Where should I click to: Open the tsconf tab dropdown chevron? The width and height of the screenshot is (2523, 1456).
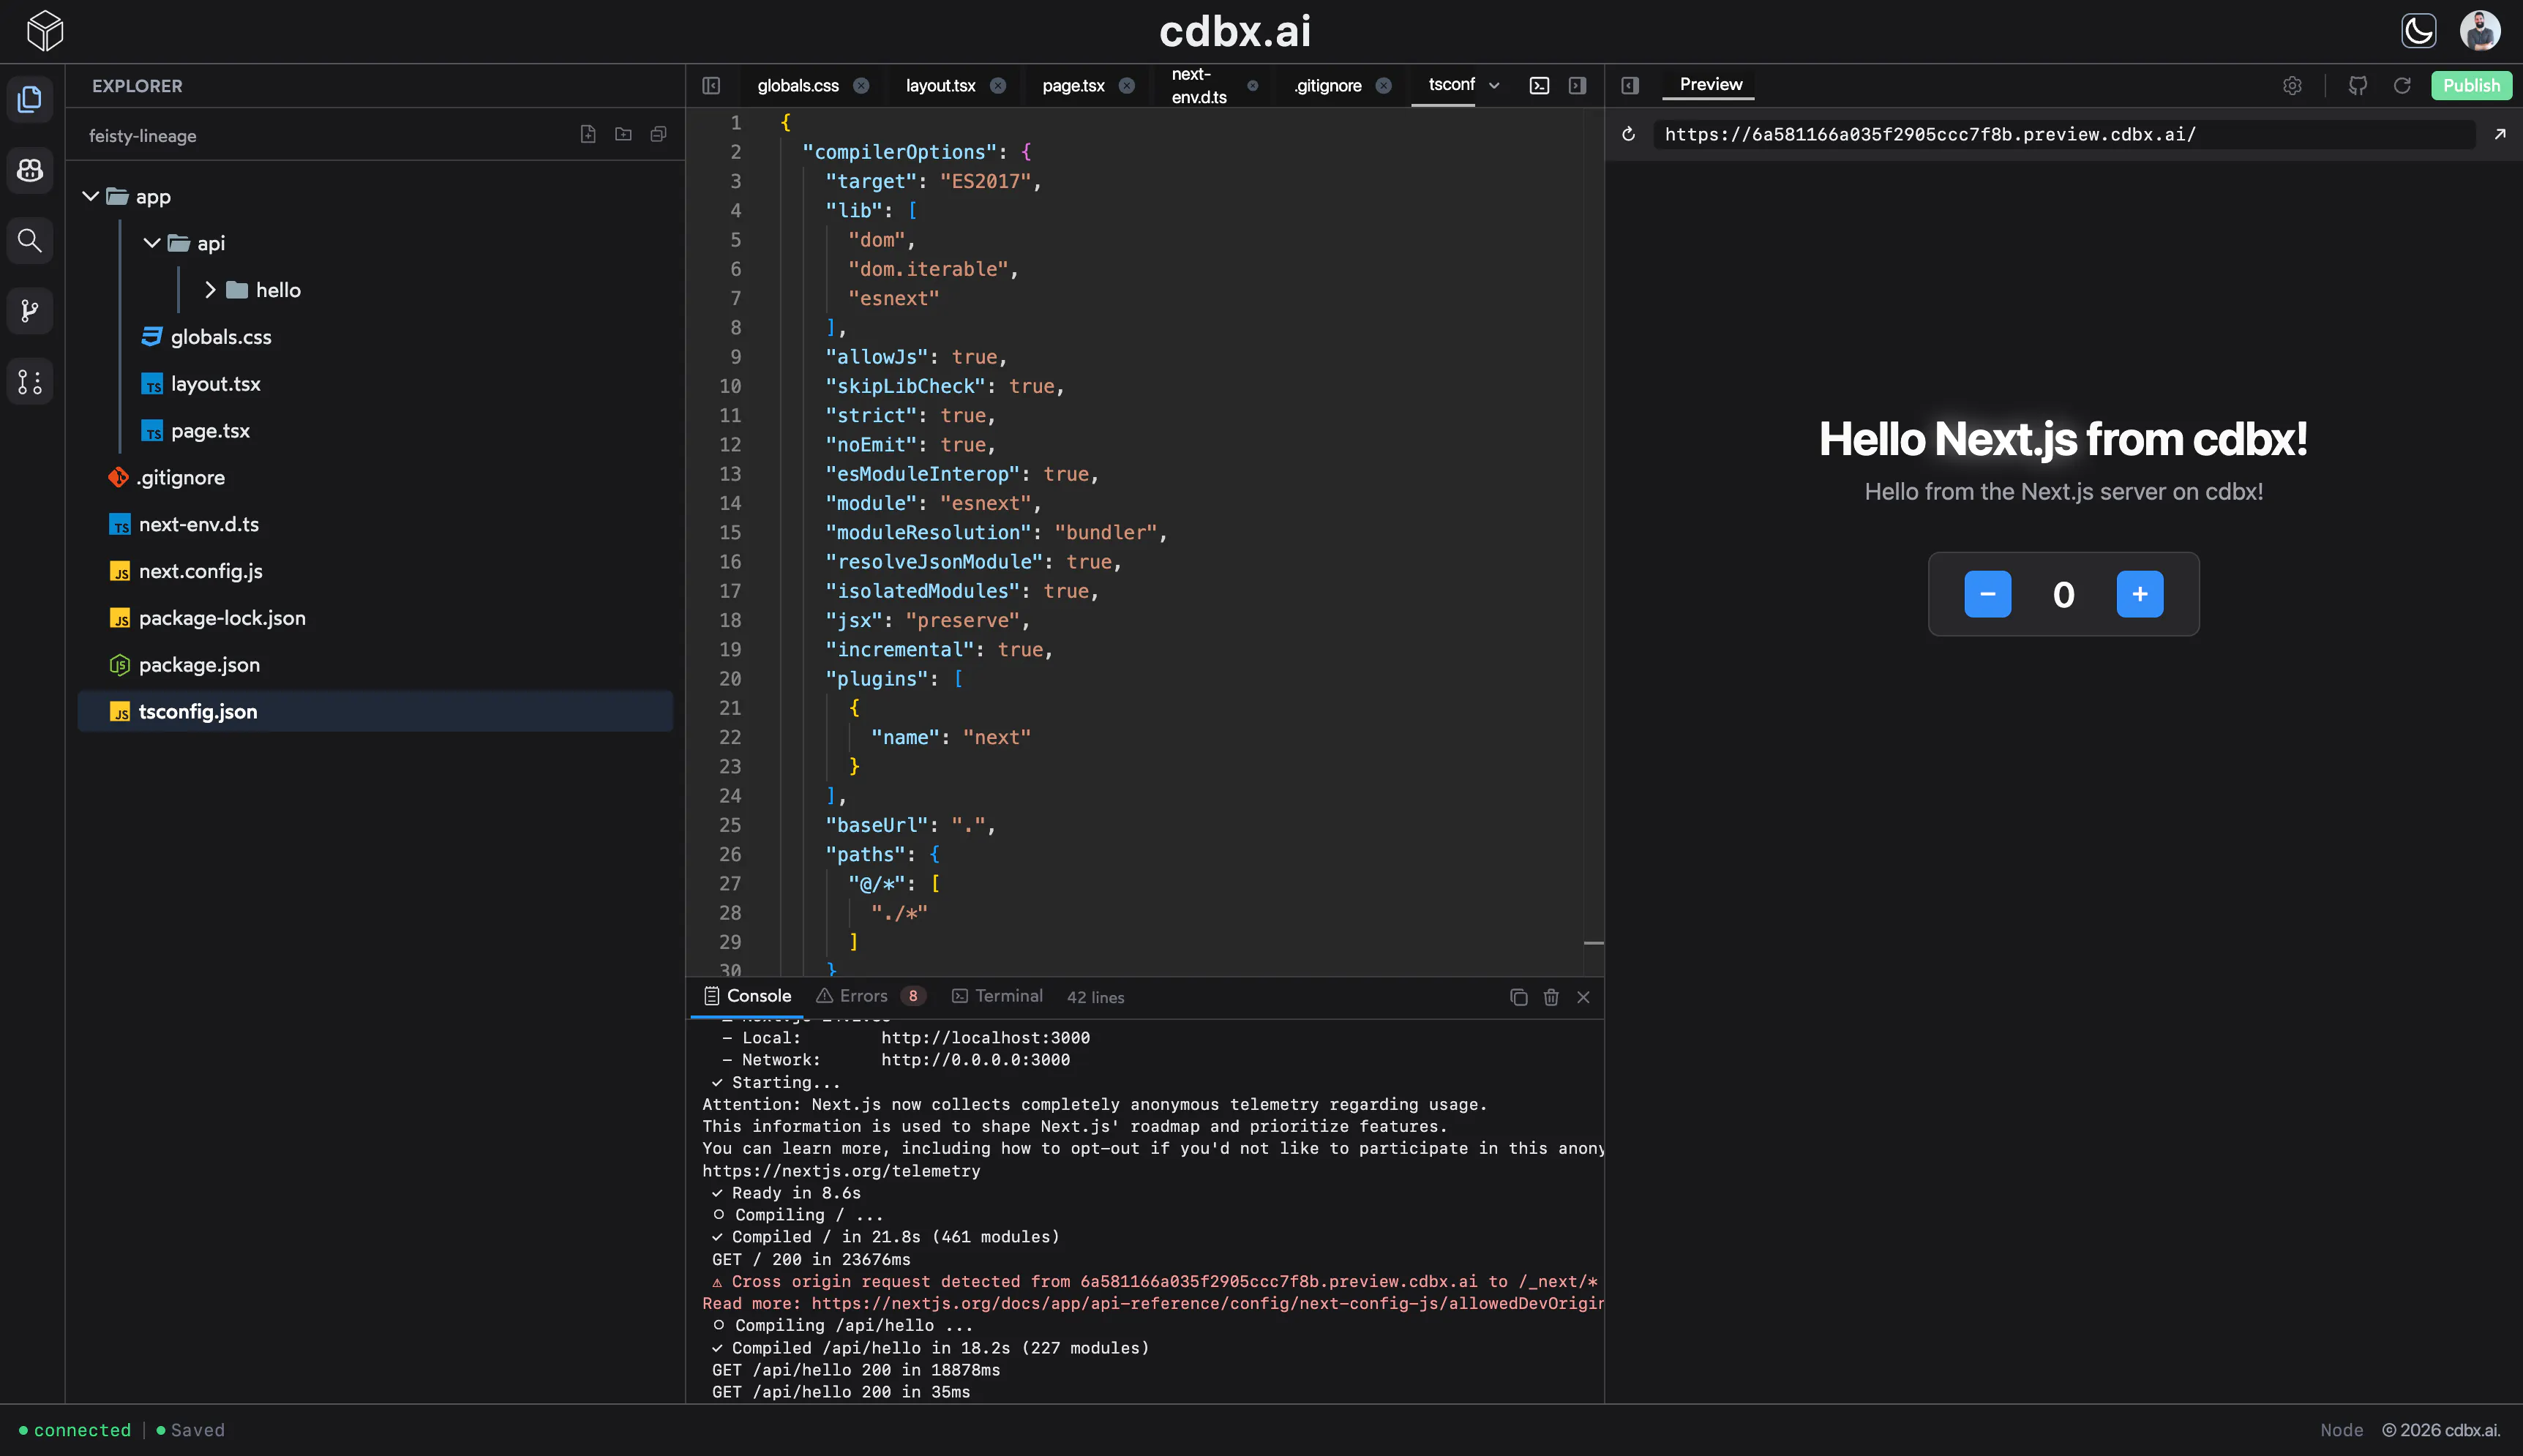click(x=1494, y=86)
